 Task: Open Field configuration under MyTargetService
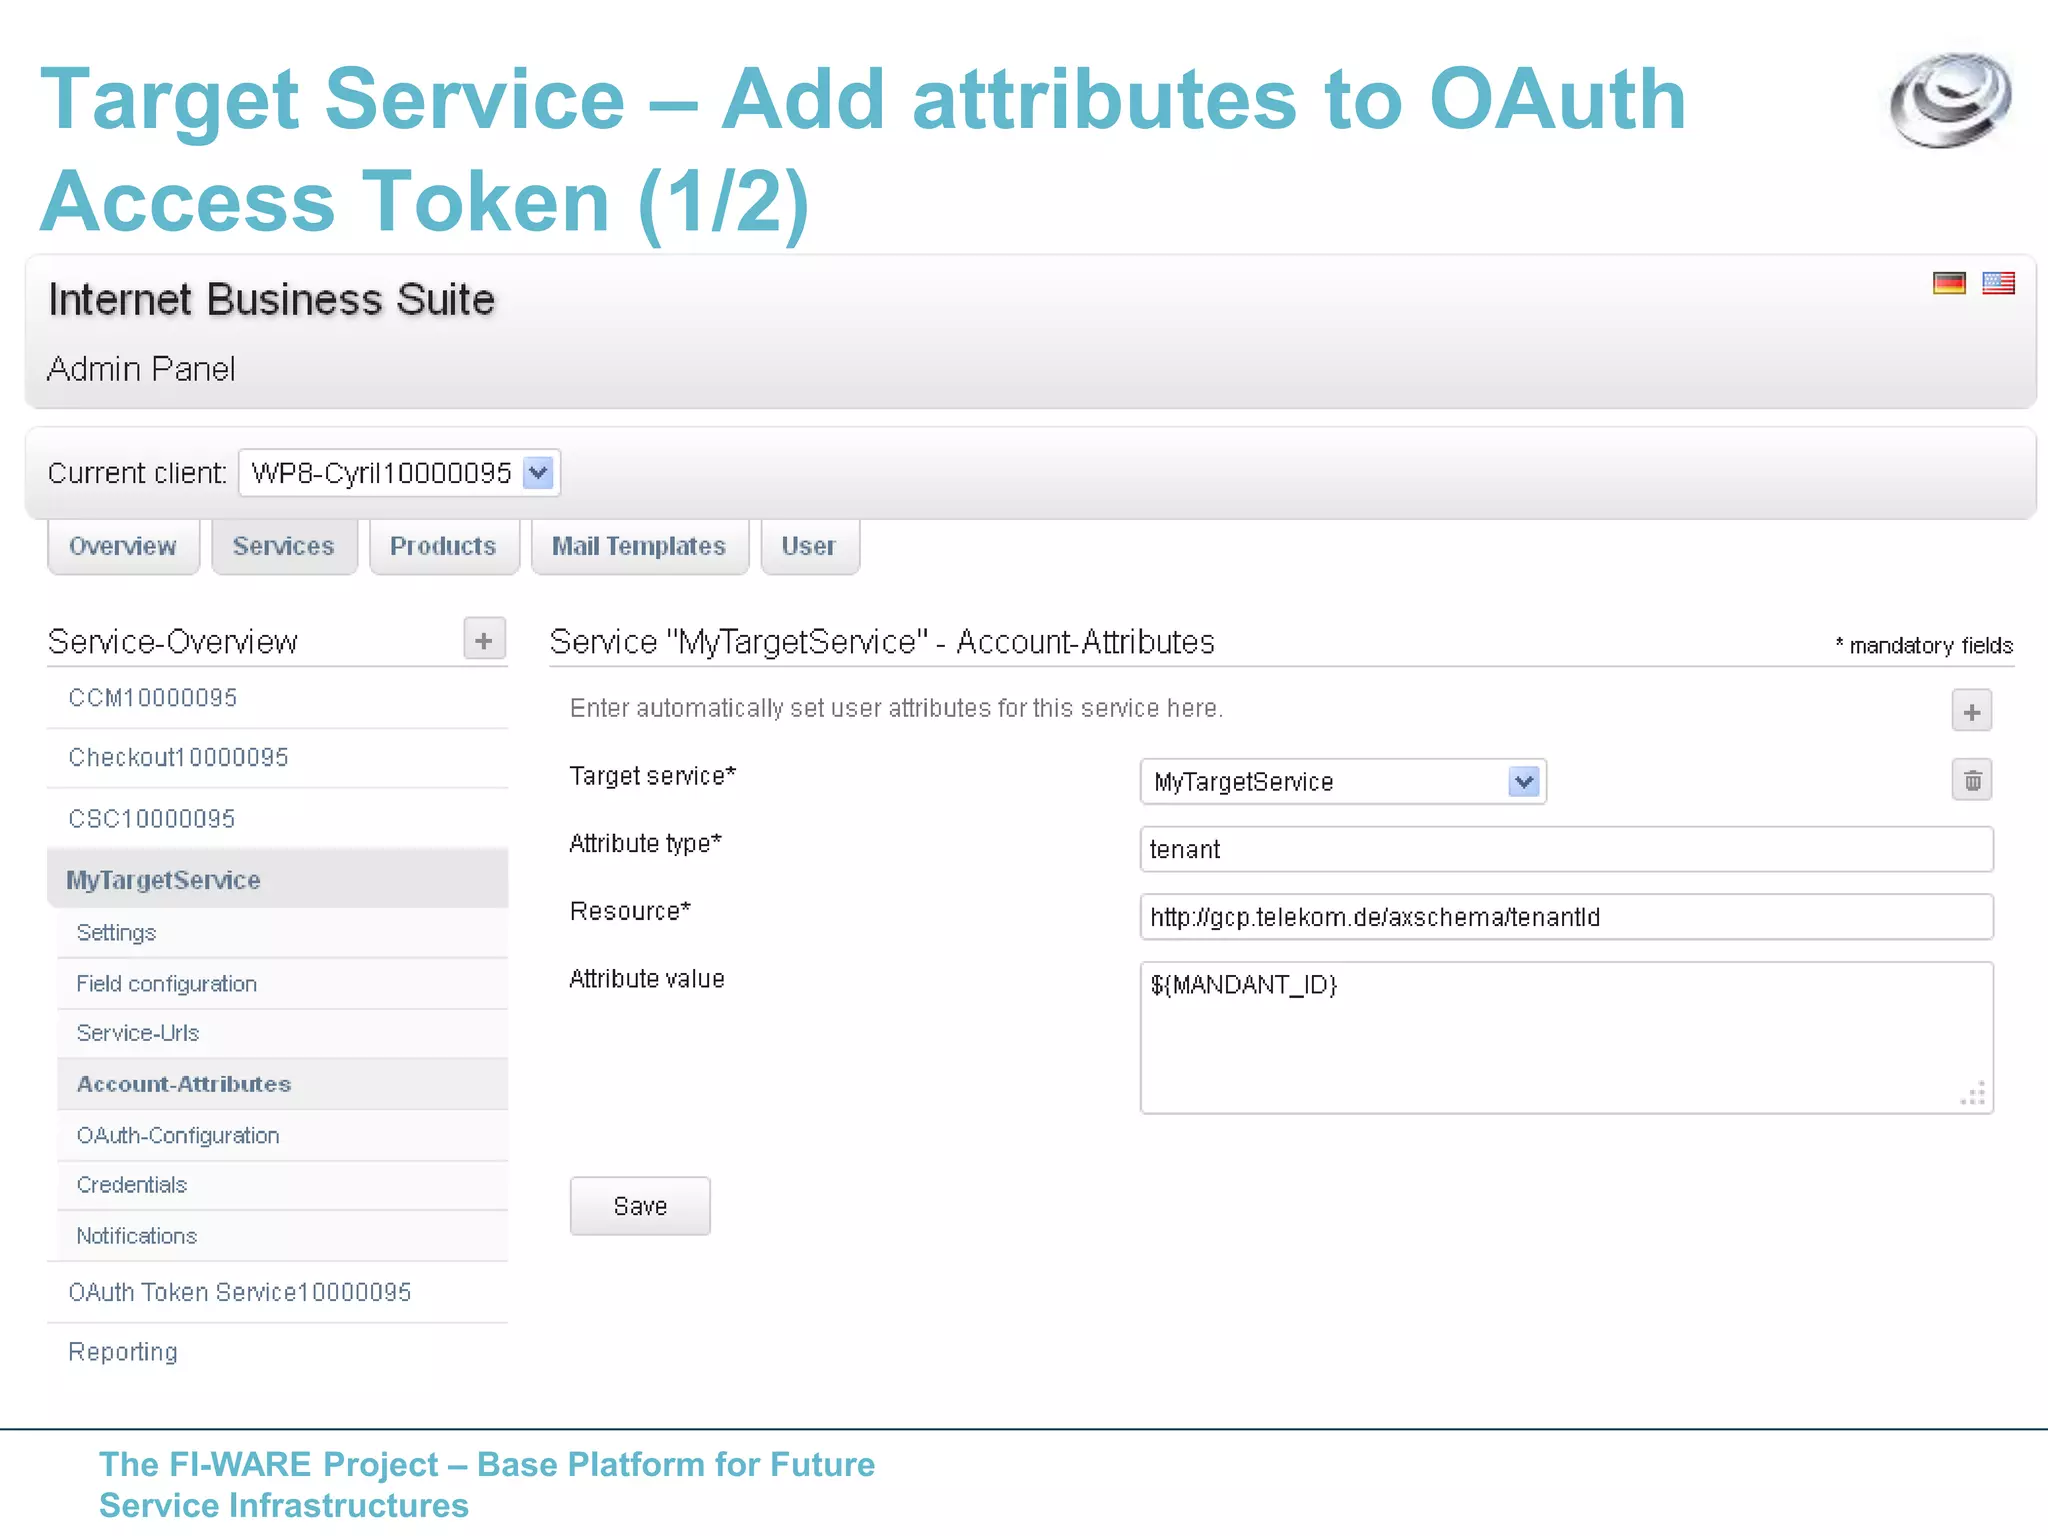coord(282,984)
